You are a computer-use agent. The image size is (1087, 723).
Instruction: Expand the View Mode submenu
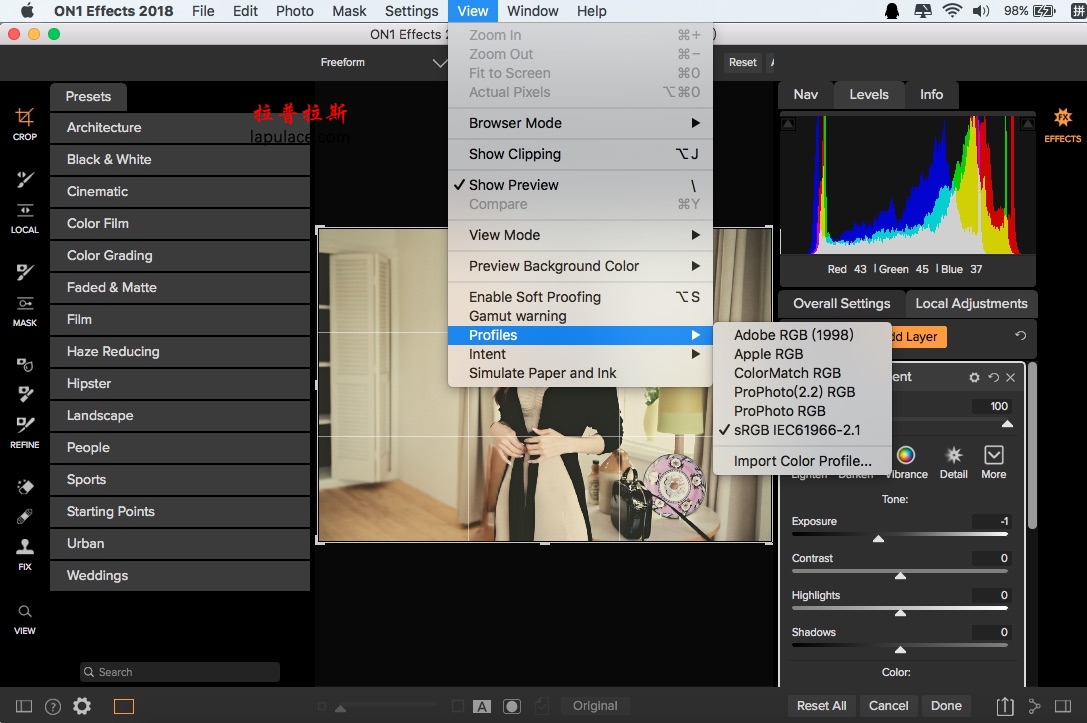(x=580, y=235)
